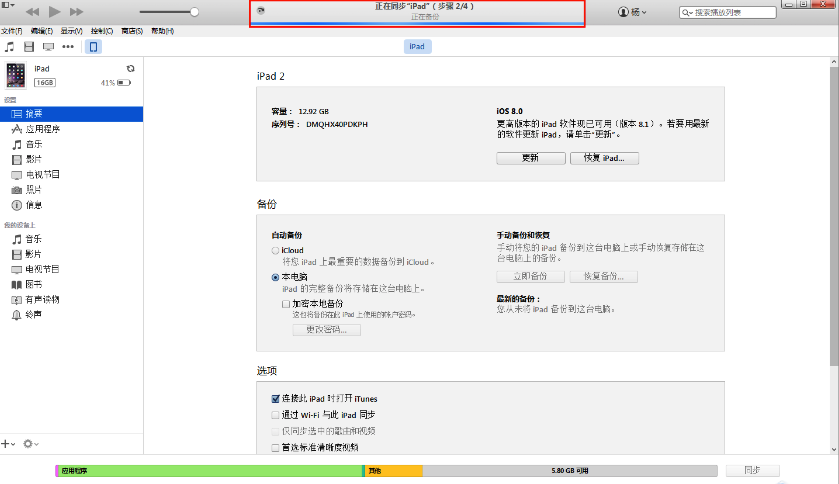
Task: Open the Movies library icon in toolbar
Action: [x=29, y=47]
